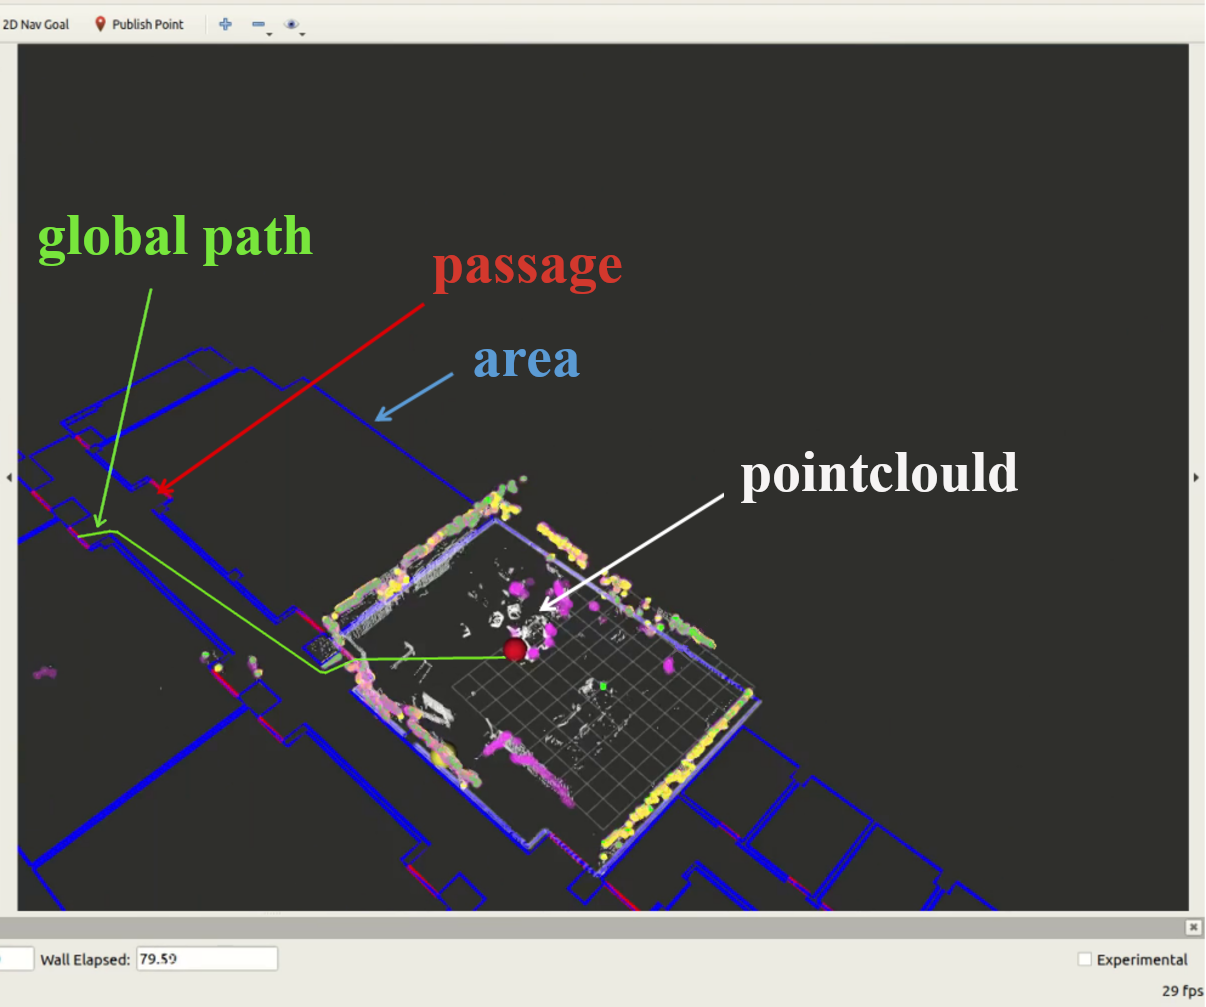The height and width of the screenshot is (1007, 1206).
Task: Open the blue minus remove-tool dropdown
Action: [261, 25]
